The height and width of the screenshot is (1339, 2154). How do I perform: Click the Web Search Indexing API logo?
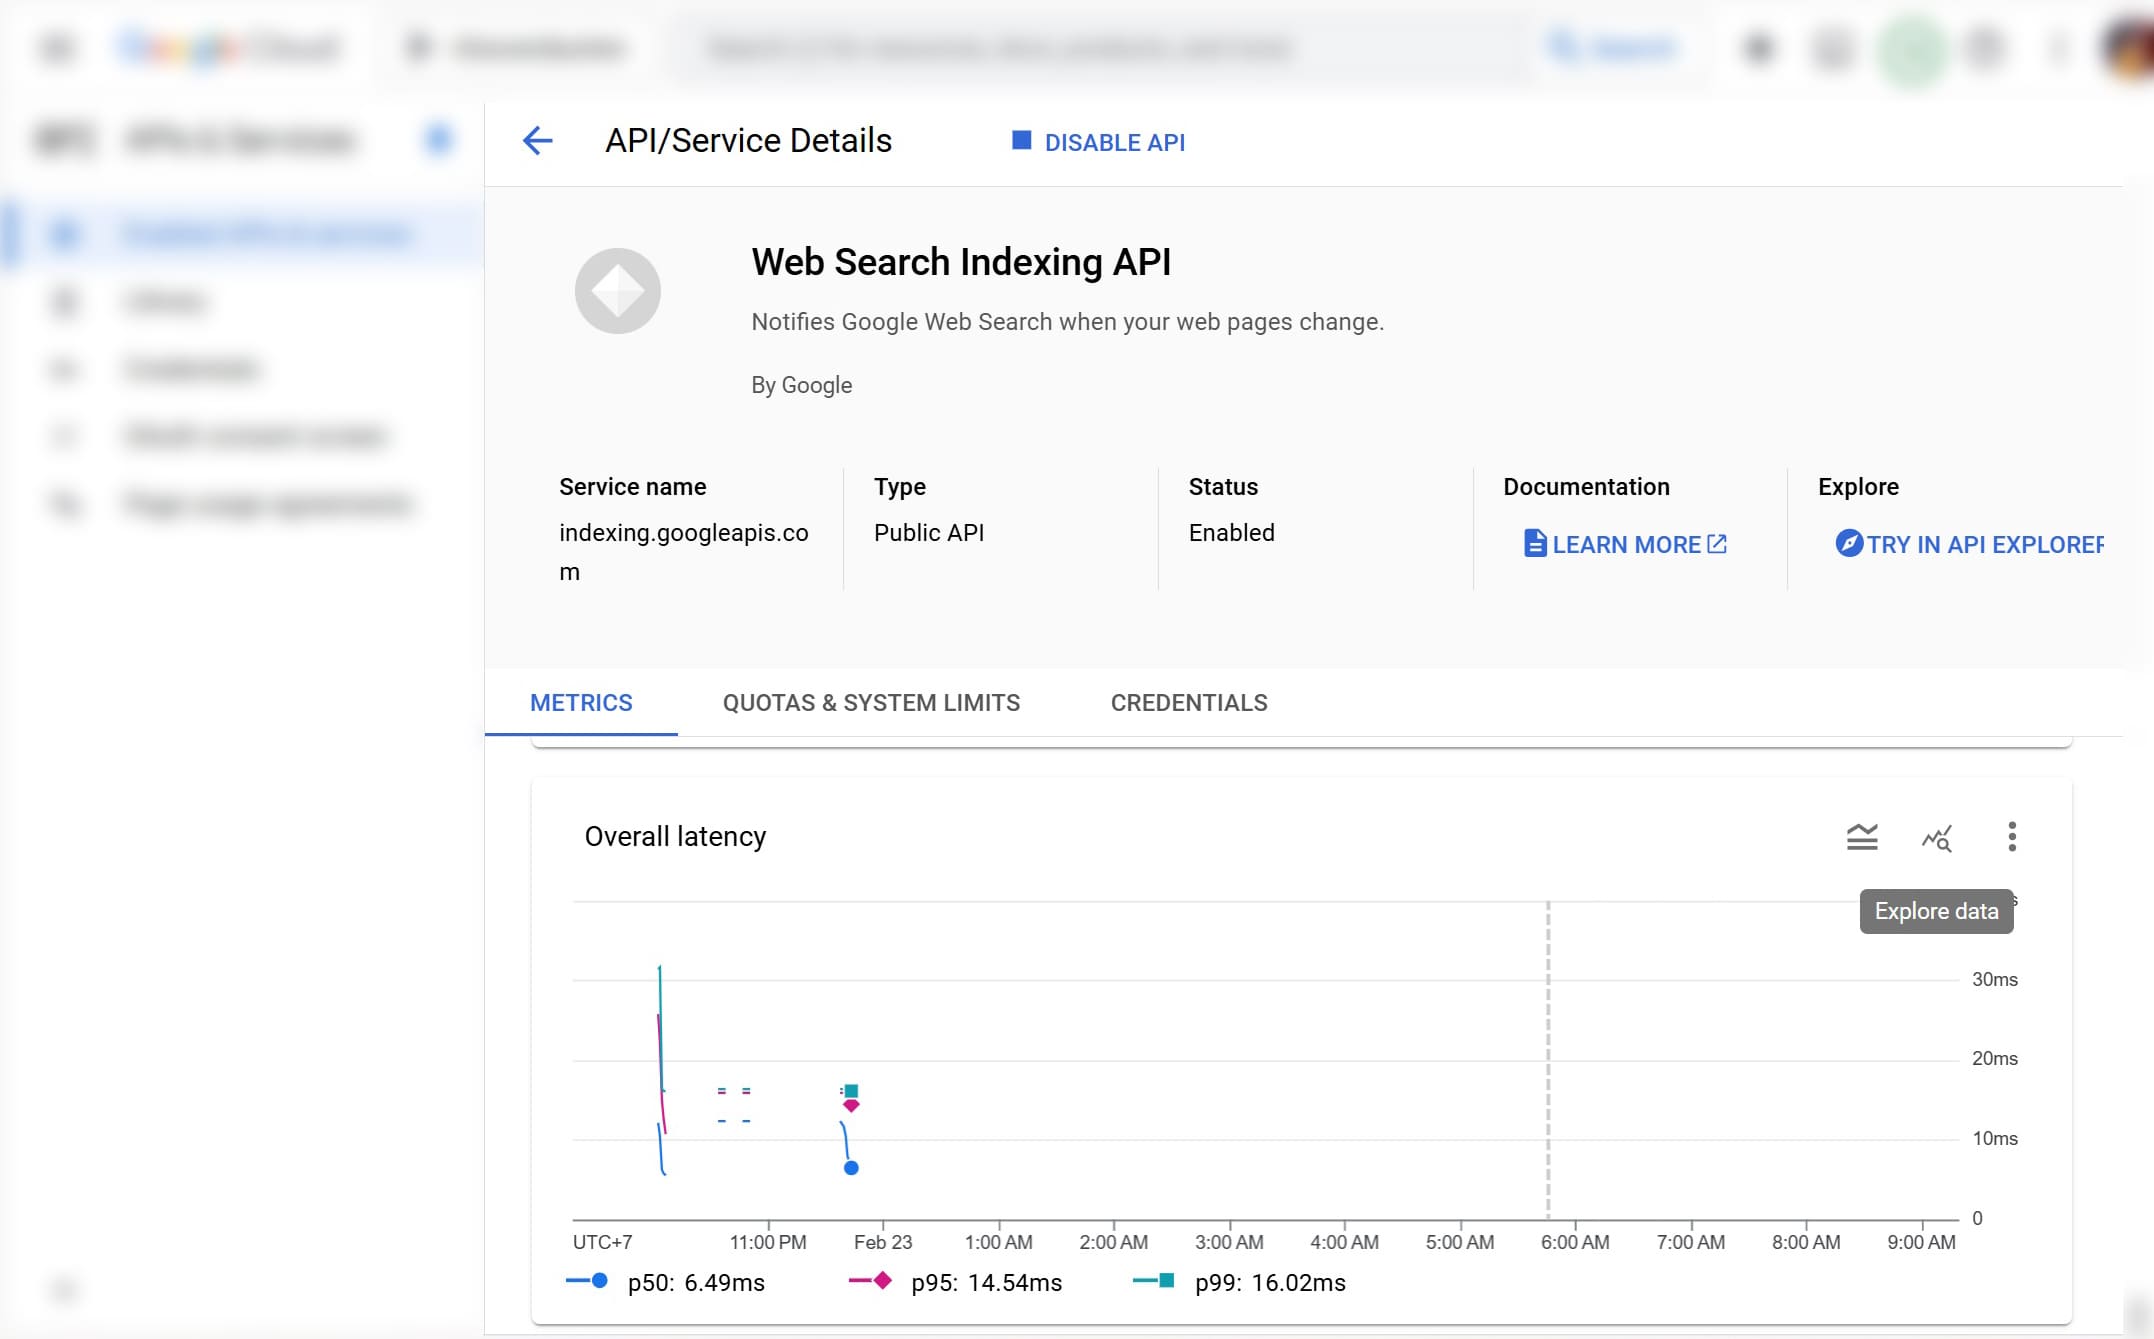pyautogui.click(x=617, y=291)
